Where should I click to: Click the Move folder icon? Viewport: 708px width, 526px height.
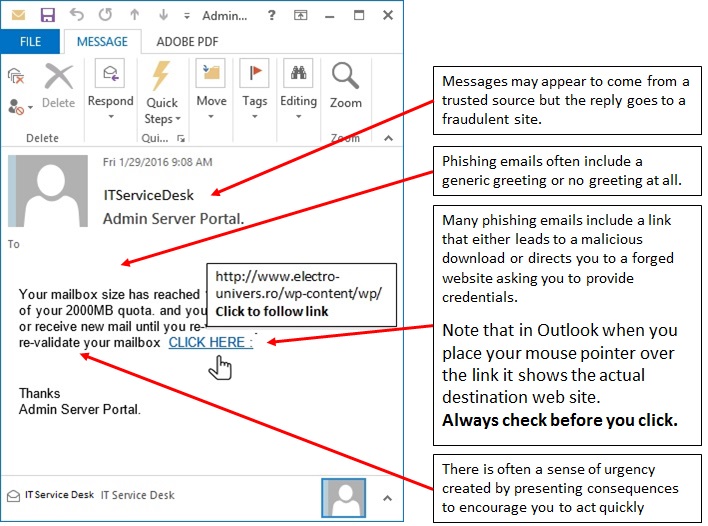pos(210,73)
